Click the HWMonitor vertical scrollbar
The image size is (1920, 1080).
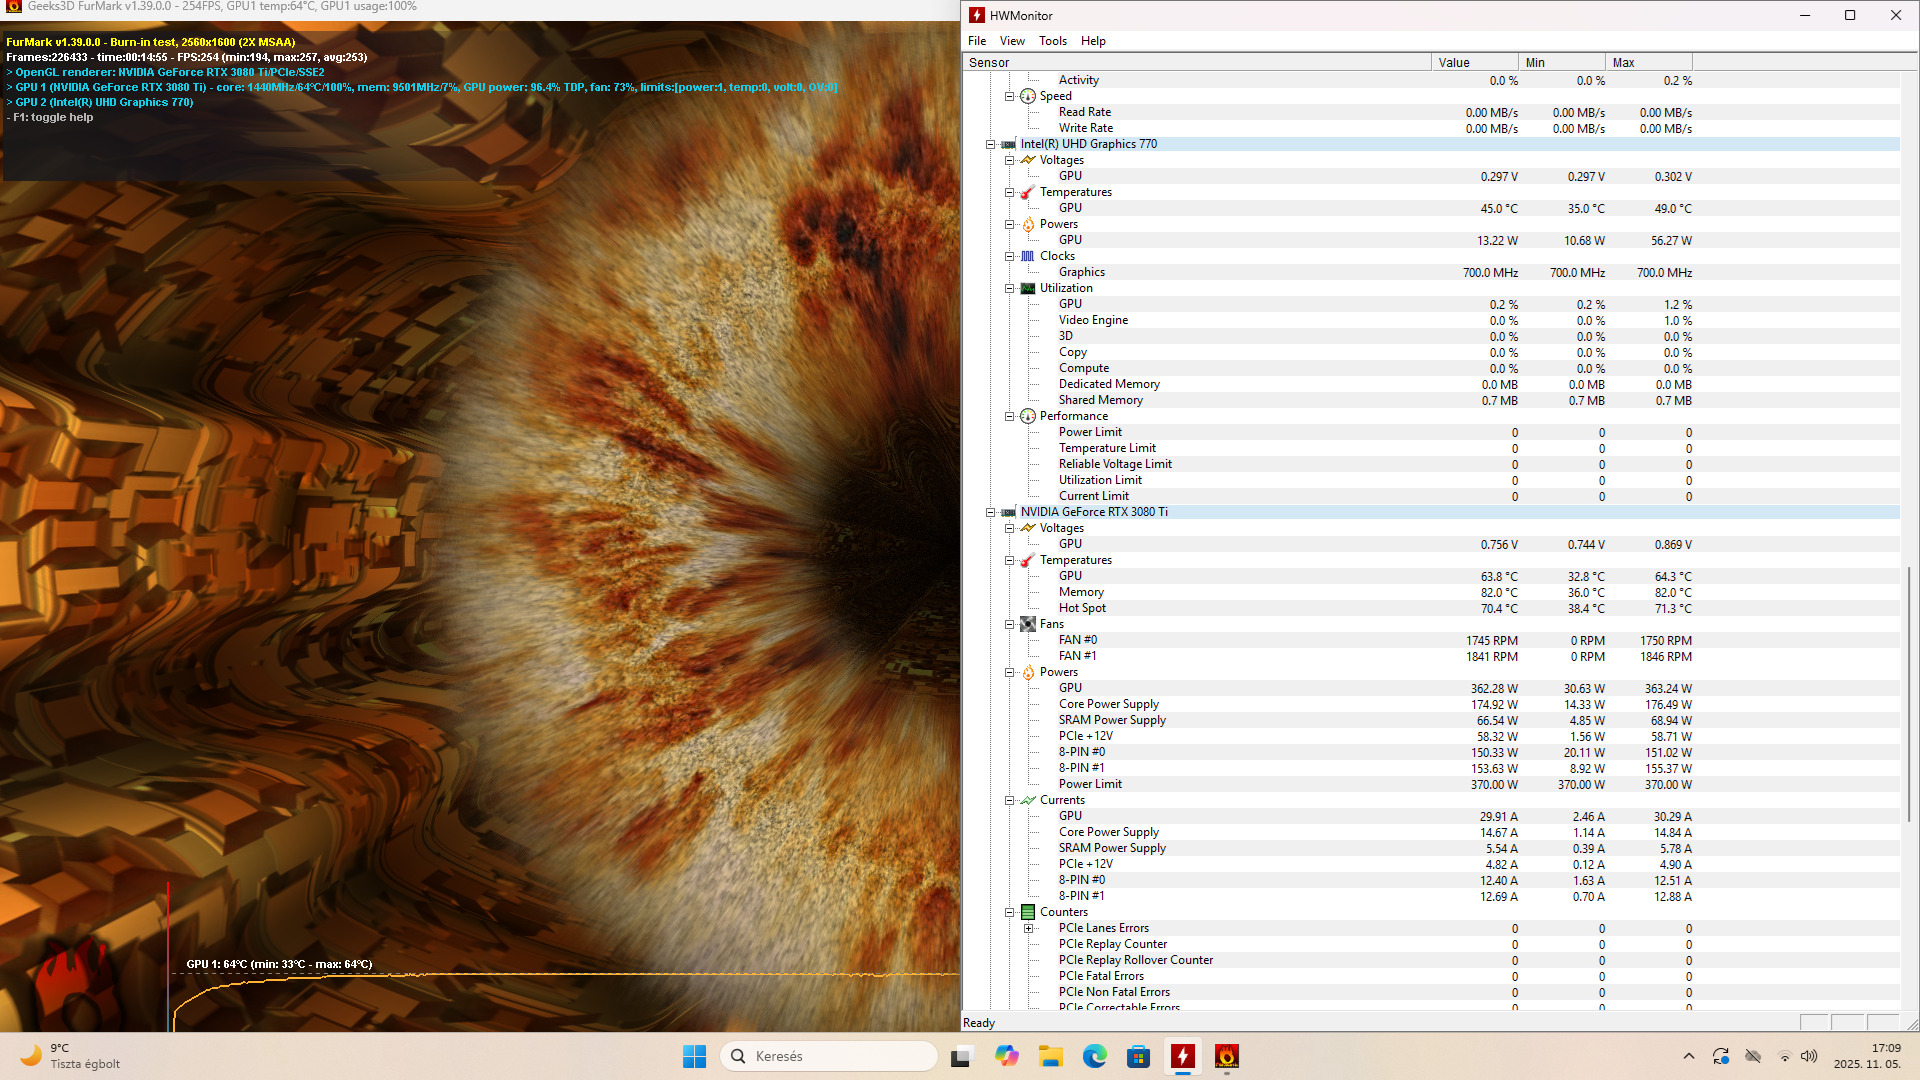click(x=1908, y=695)
